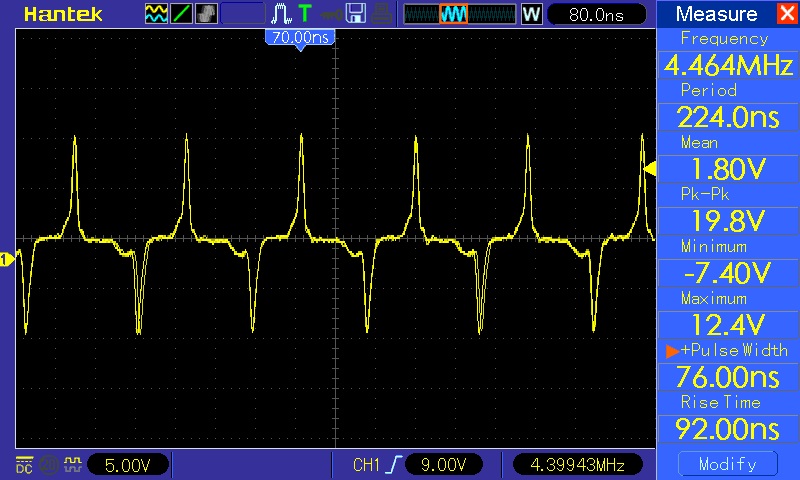Click the Measure panel title
The height and width of the screenshot is (480, 800).
pyautogui.click(x=716, y=14)
